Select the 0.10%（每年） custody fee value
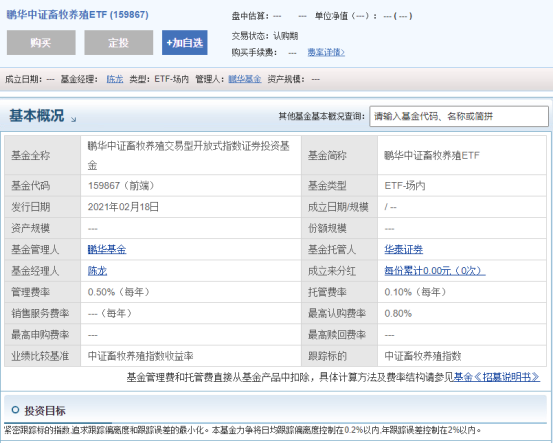Viewport: 554px width, 444px height. coord(416,292)
